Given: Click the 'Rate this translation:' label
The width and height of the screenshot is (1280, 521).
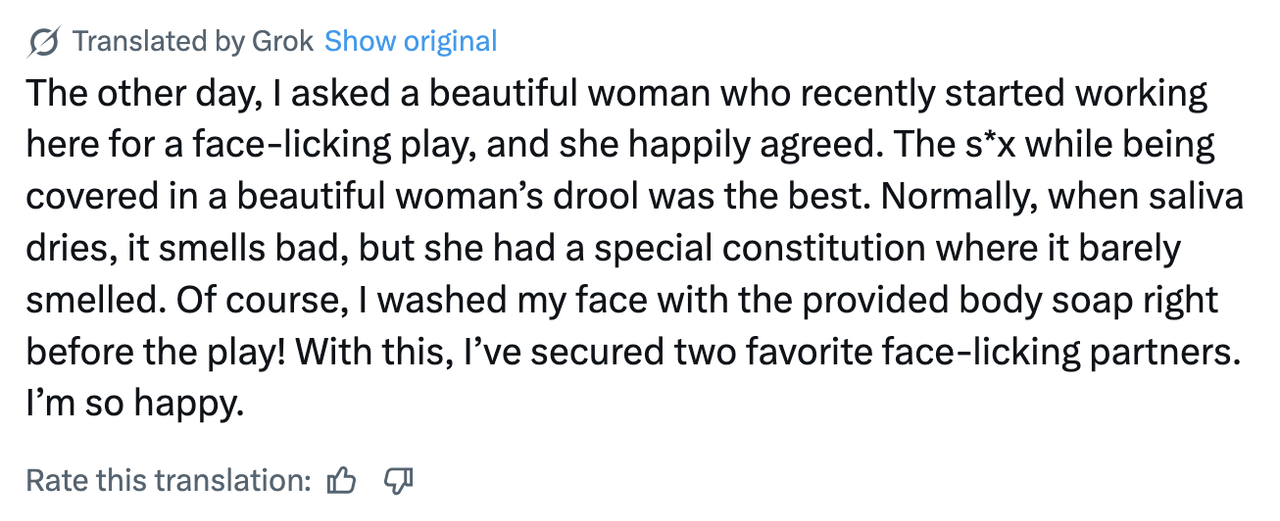Looking at the screenshot, I should tap(169, 481).
